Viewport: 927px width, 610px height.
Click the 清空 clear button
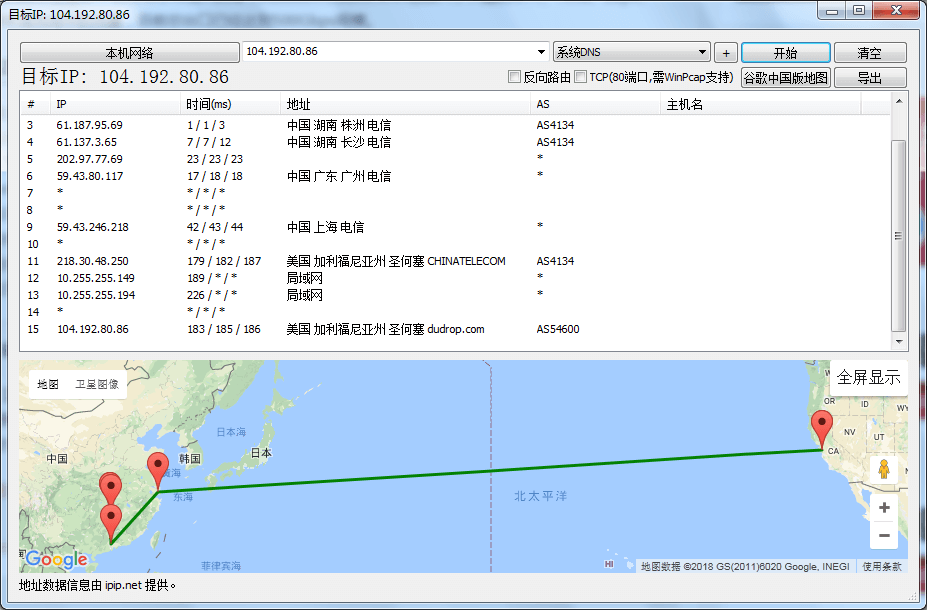pyautogui.click(x=869, y=53)
